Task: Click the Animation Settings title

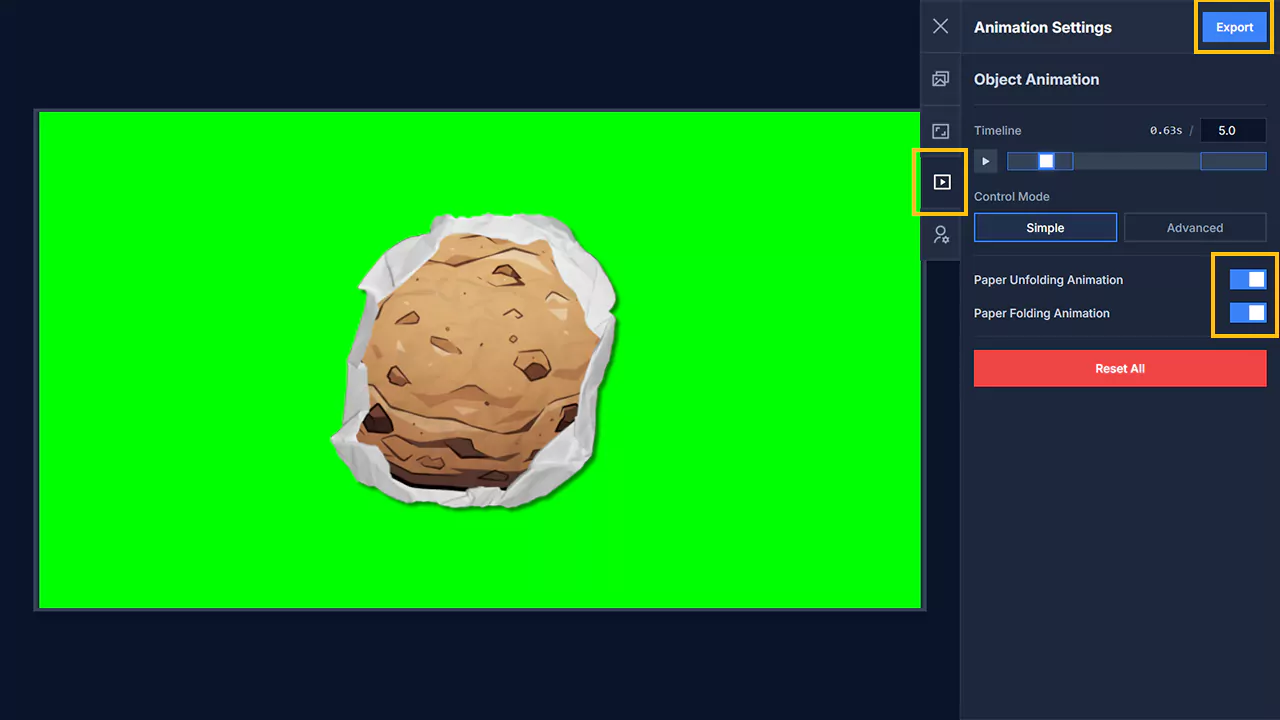Action: tap(1042, 27)
